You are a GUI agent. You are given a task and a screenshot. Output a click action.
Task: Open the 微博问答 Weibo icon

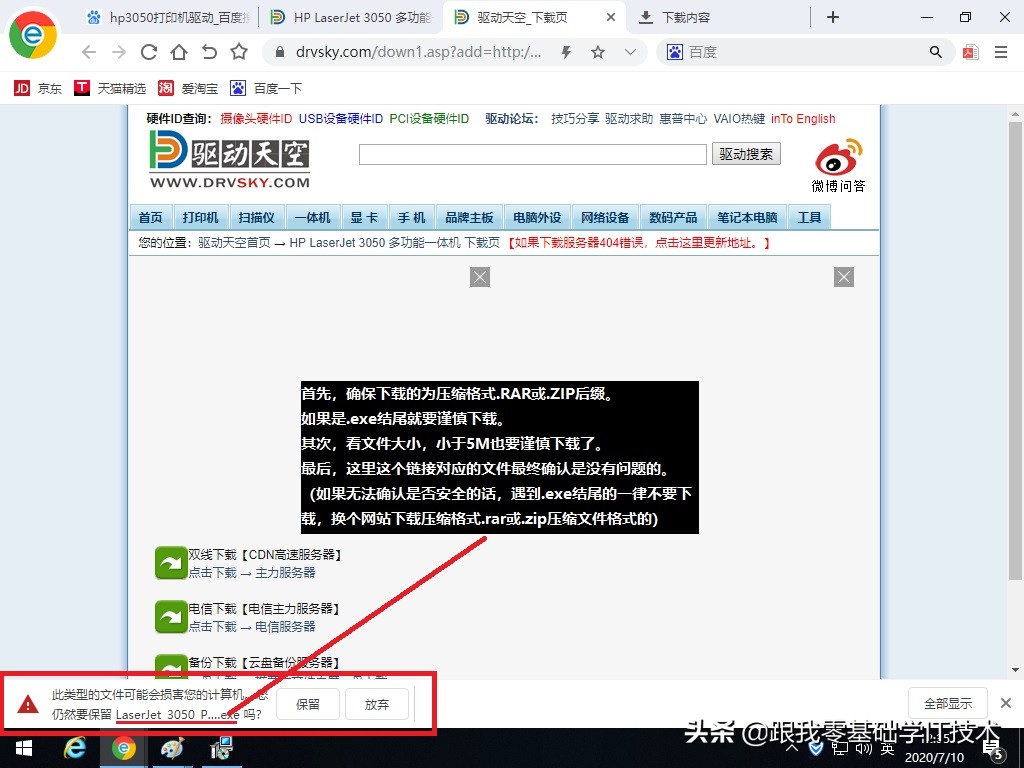pyautogui.click(x=838, y=158)
